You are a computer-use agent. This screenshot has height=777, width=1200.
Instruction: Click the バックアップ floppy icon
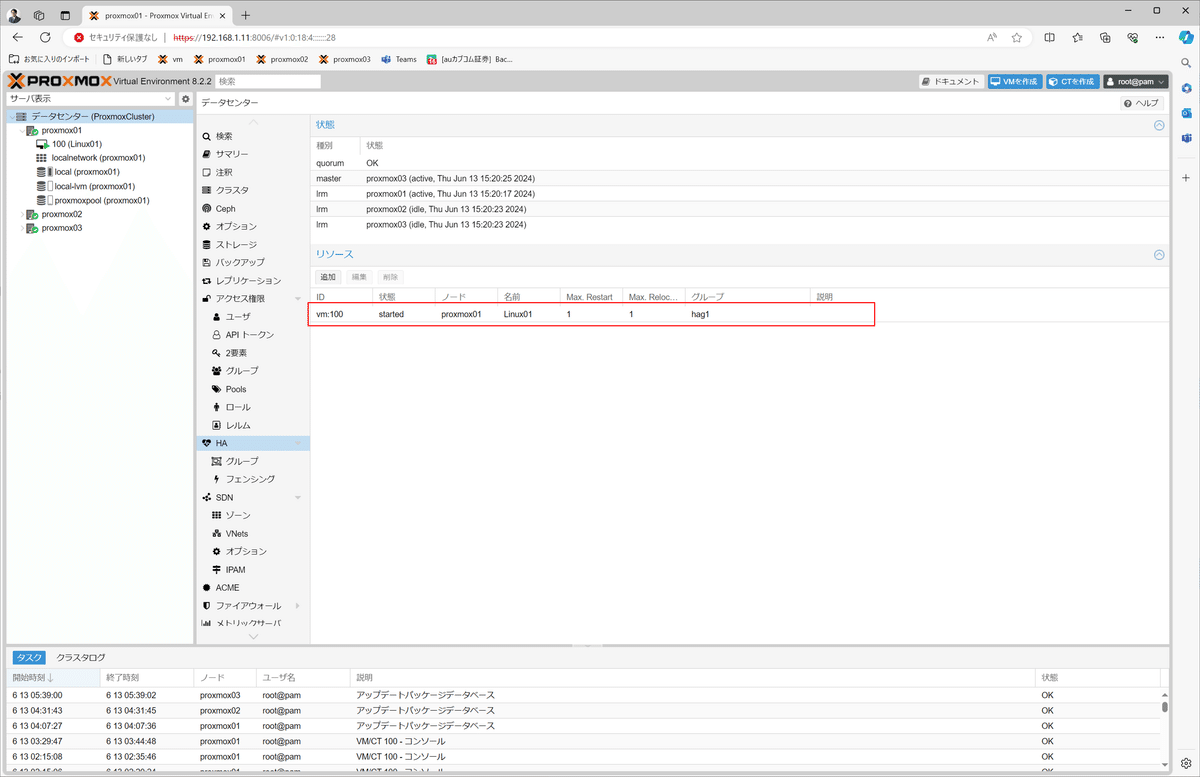pos(207,262)
